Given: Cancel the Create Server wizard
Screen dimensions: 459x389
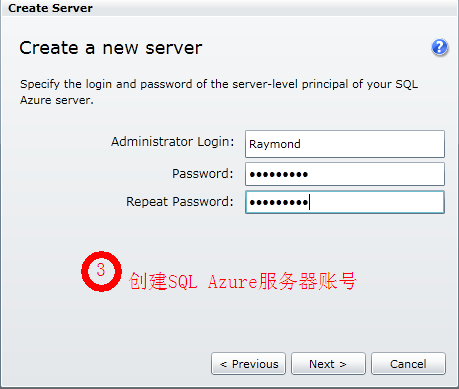Looking at the screenshot, I should click(408, 364).
